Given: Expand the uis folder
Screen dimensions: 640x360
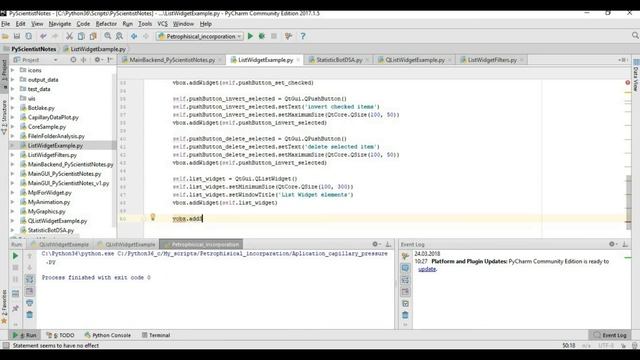Looking at the screenshot, I should [13, 98].
